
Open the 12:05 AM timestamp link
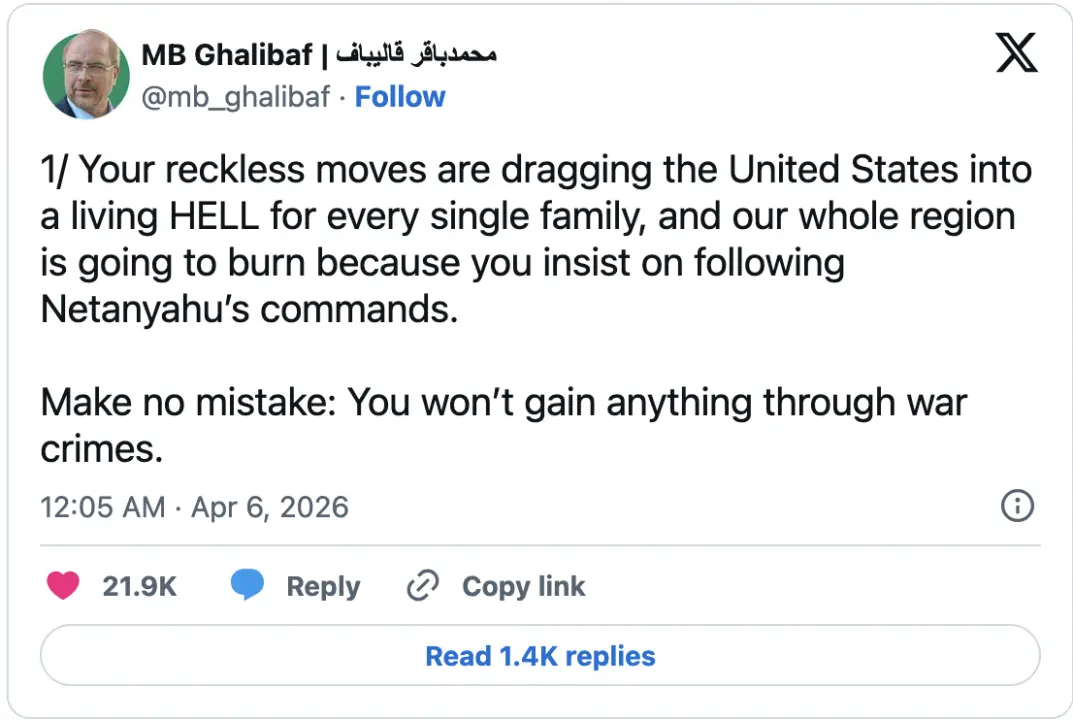103,507
